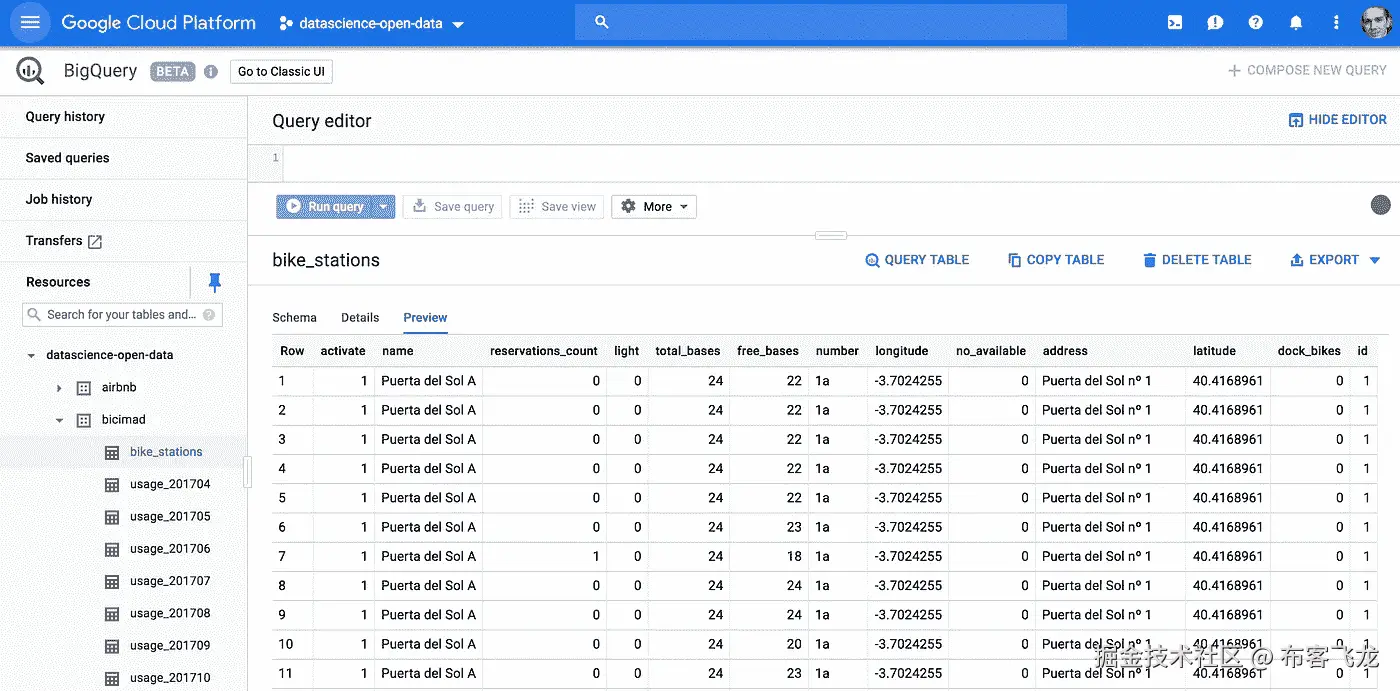Focus the Search for your tables field

pos(121,314)
